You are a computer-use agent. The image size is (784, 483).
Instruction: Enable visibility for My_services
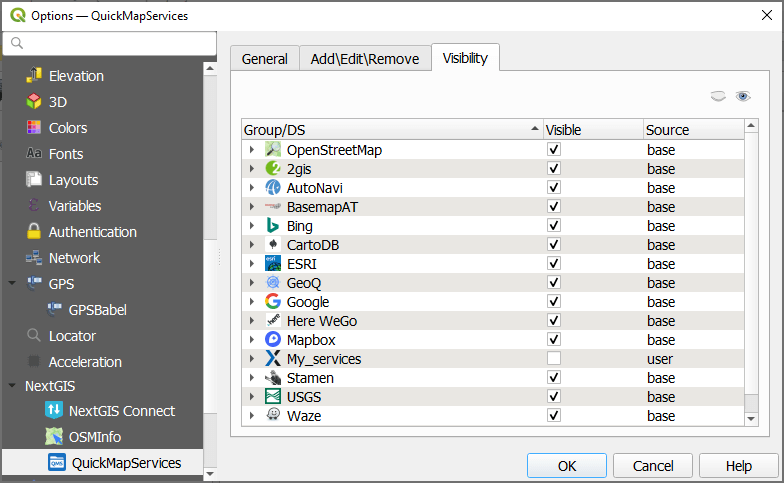(554, 359)
